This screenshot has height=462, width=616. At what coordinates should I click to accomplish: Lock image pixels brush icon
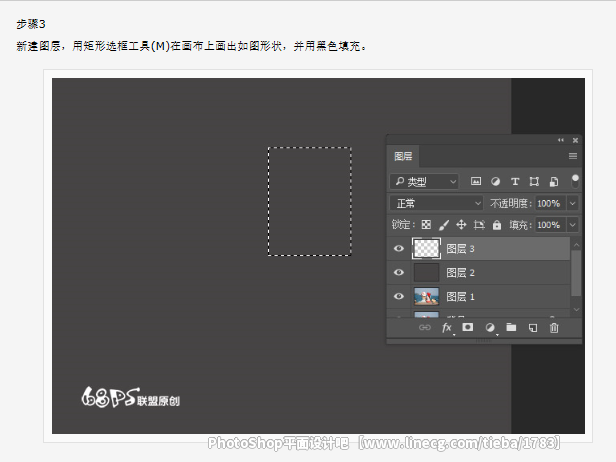click(444, 225)
